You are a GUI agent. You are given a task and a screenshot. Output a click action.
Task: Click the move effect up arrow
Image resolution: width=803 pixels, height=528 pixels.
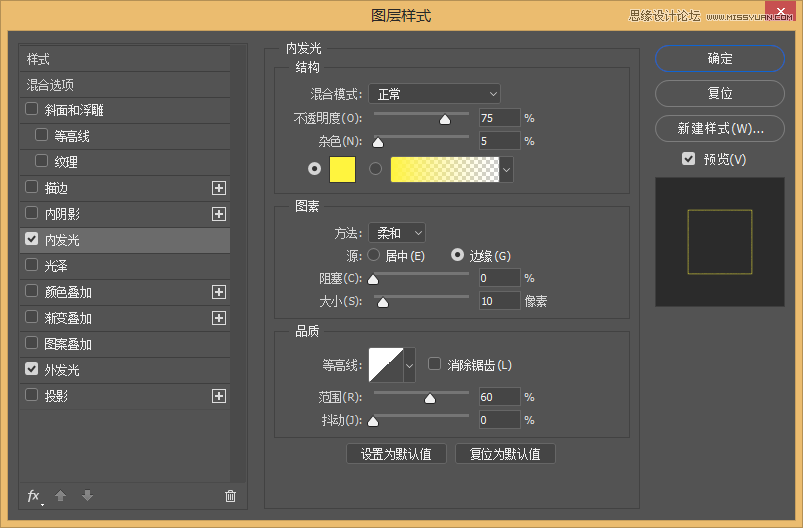click(x=60, y=496)
